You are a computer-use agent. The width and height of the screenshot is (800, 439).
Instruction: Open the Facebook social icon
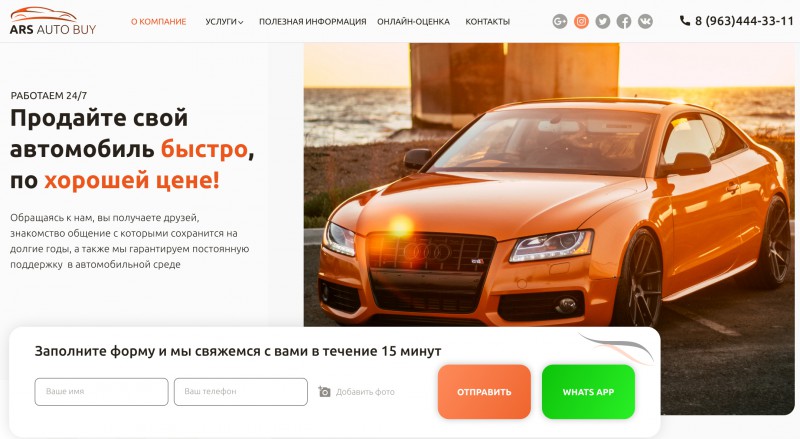click(623, 21)
